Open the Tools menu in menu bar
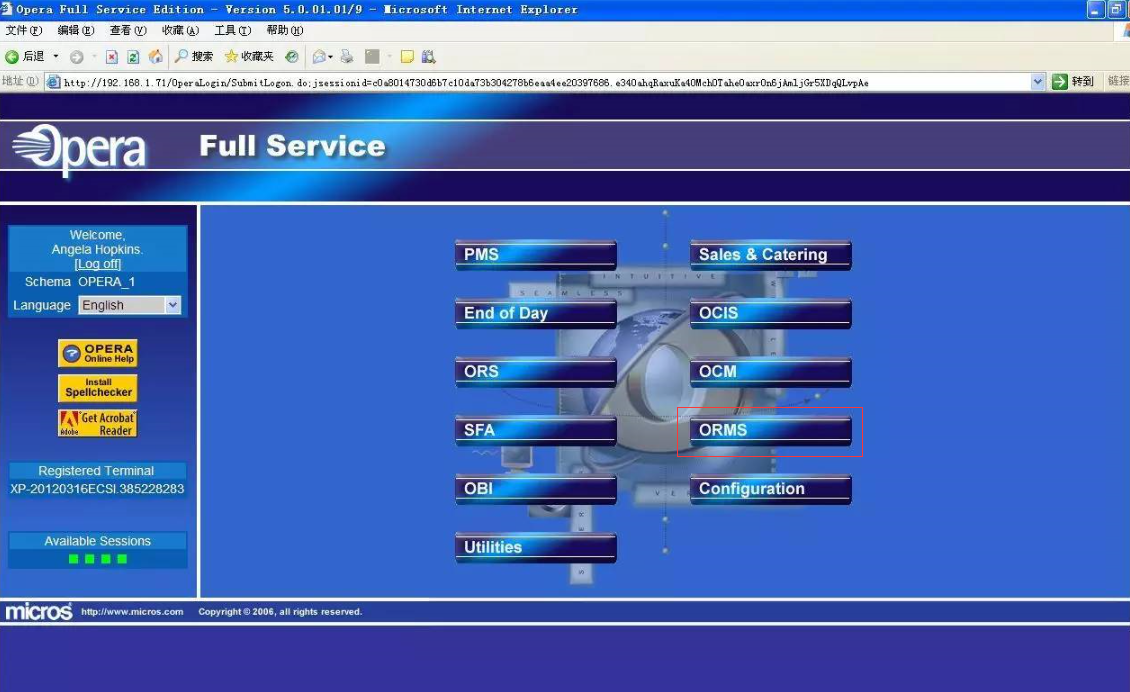This screenshot has height=692, width=1130. [232, 31]
